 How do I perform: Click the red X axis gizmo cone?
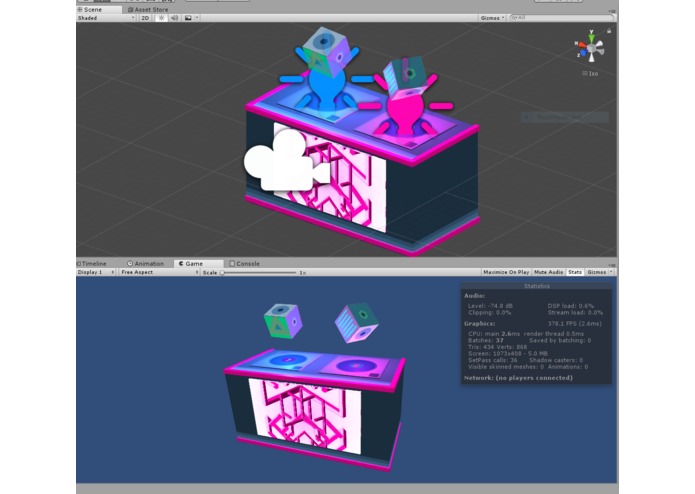pos(582,44)
